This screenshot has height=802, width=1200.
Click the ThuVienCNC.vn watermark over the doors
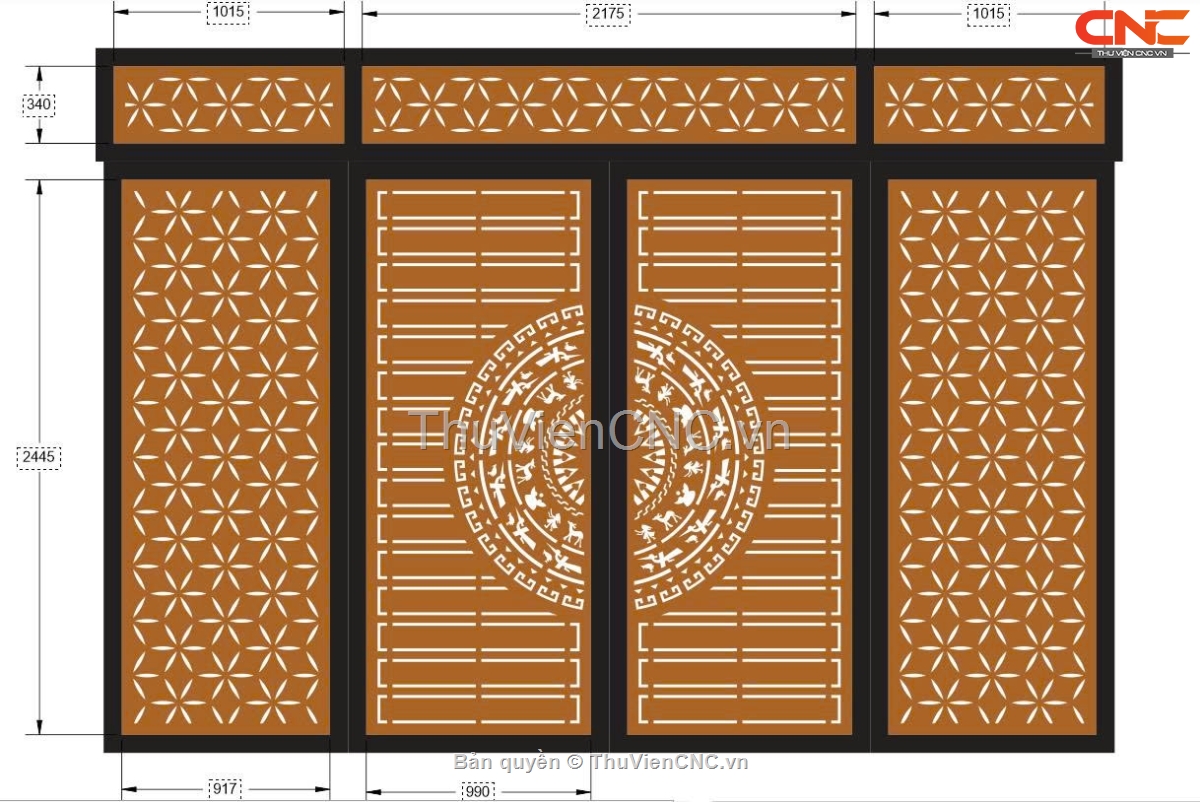point(600,431)
